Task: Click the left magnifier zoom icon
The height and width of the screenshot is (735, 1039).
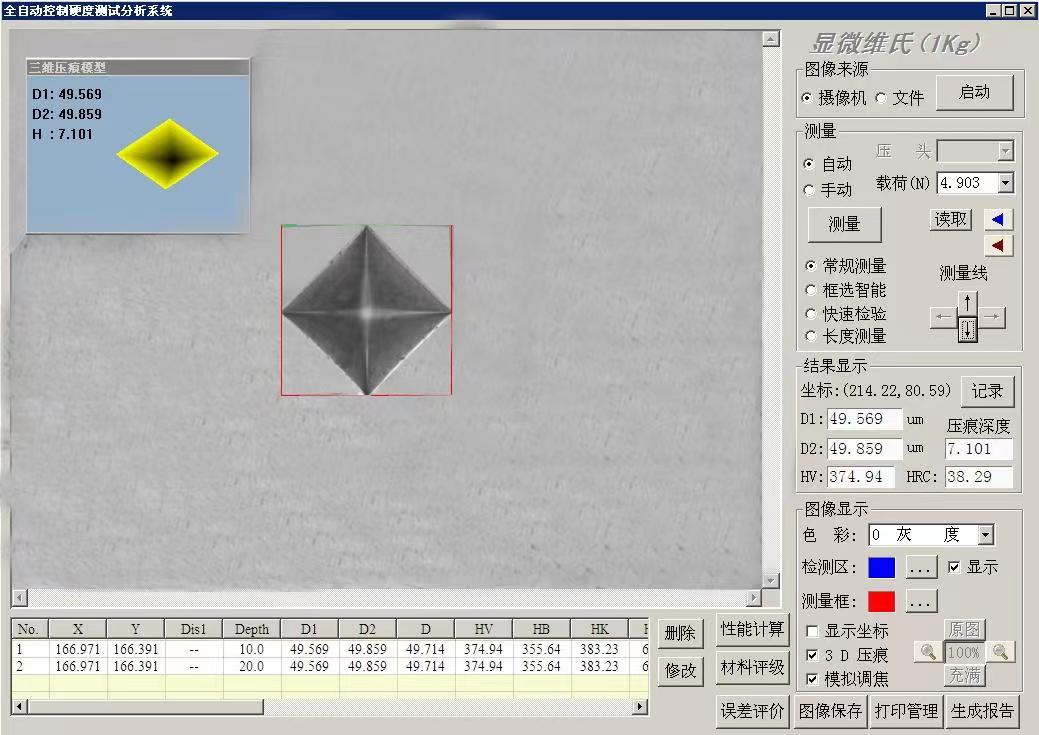Action: 929,652
